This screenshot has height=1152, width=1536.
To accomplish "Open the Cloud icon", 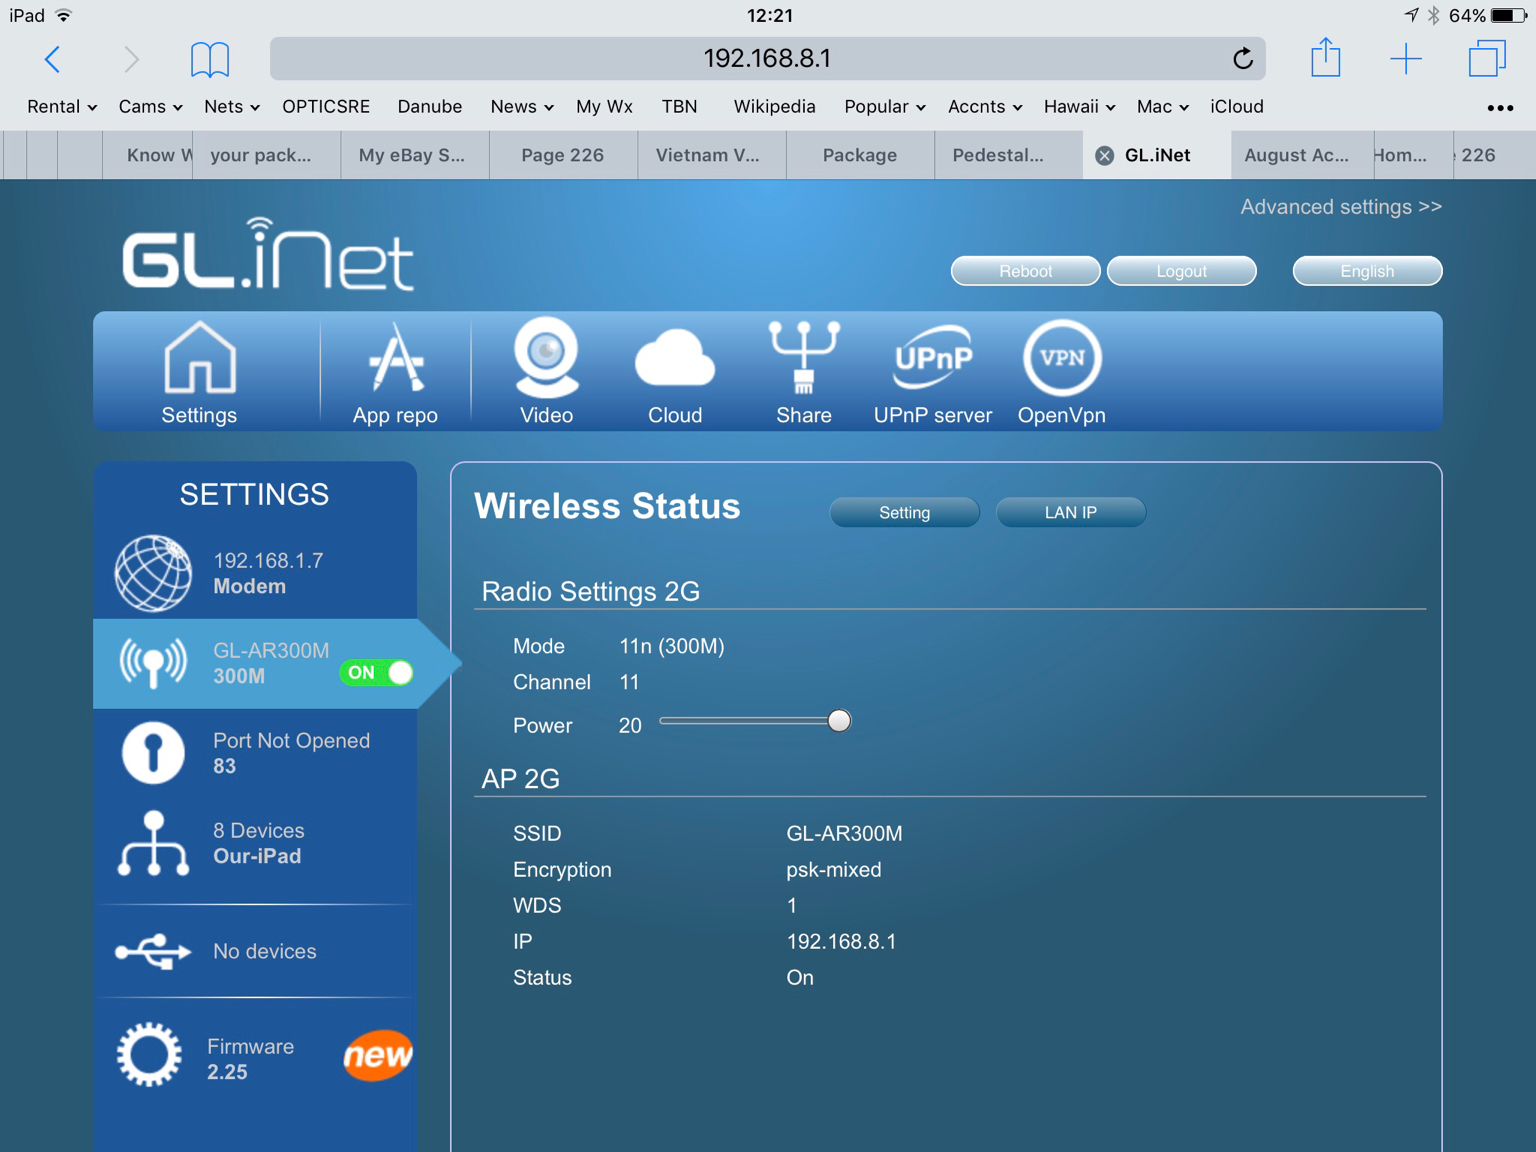I will coord(675,372).
